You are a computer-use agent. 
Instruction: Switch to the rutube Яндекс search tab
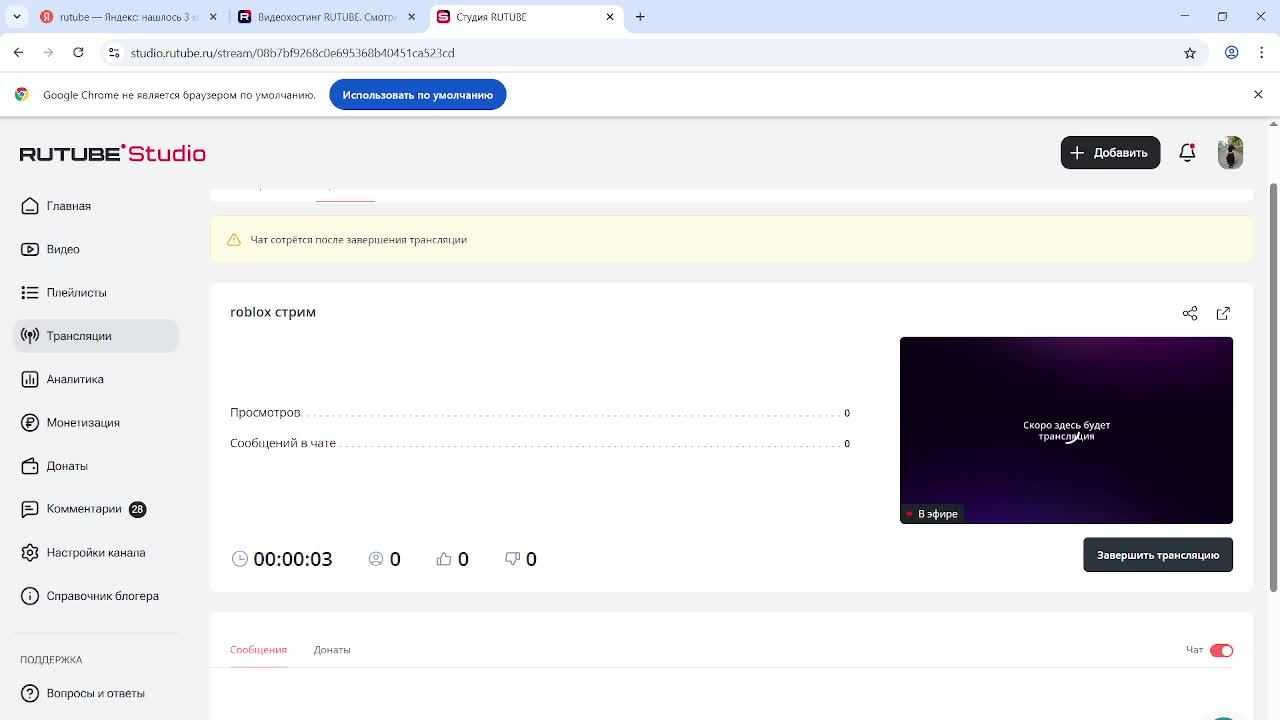(x=128, y=17)
